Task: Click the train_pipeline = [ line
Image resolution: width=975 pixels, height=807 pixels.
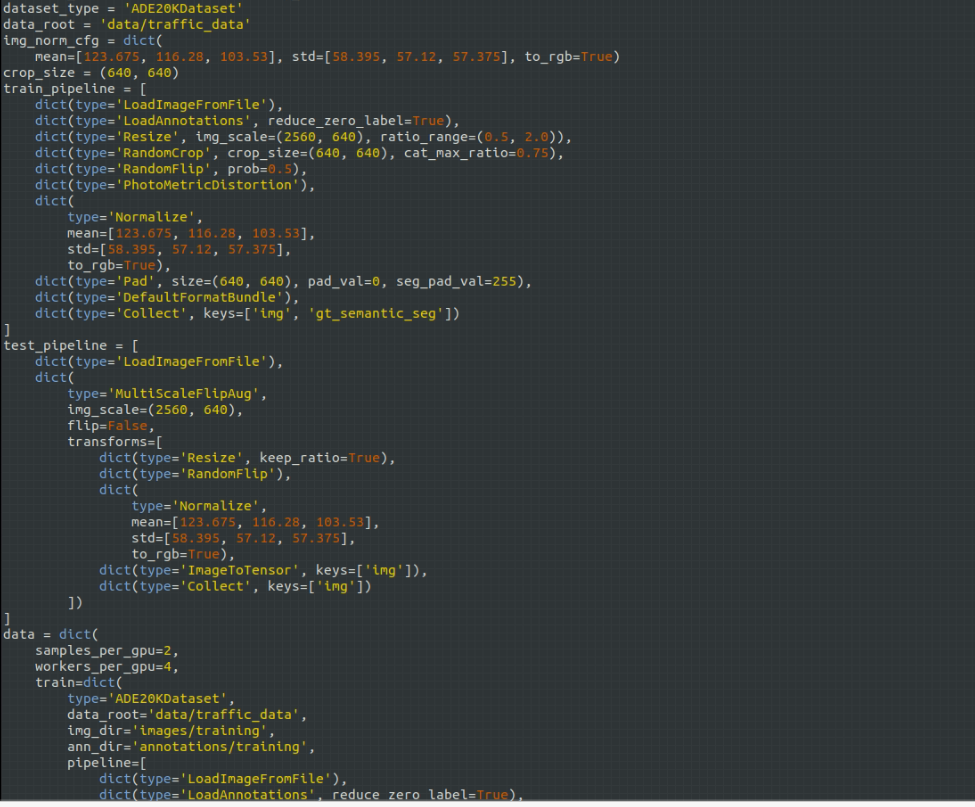Action: [x=75, y=89]
